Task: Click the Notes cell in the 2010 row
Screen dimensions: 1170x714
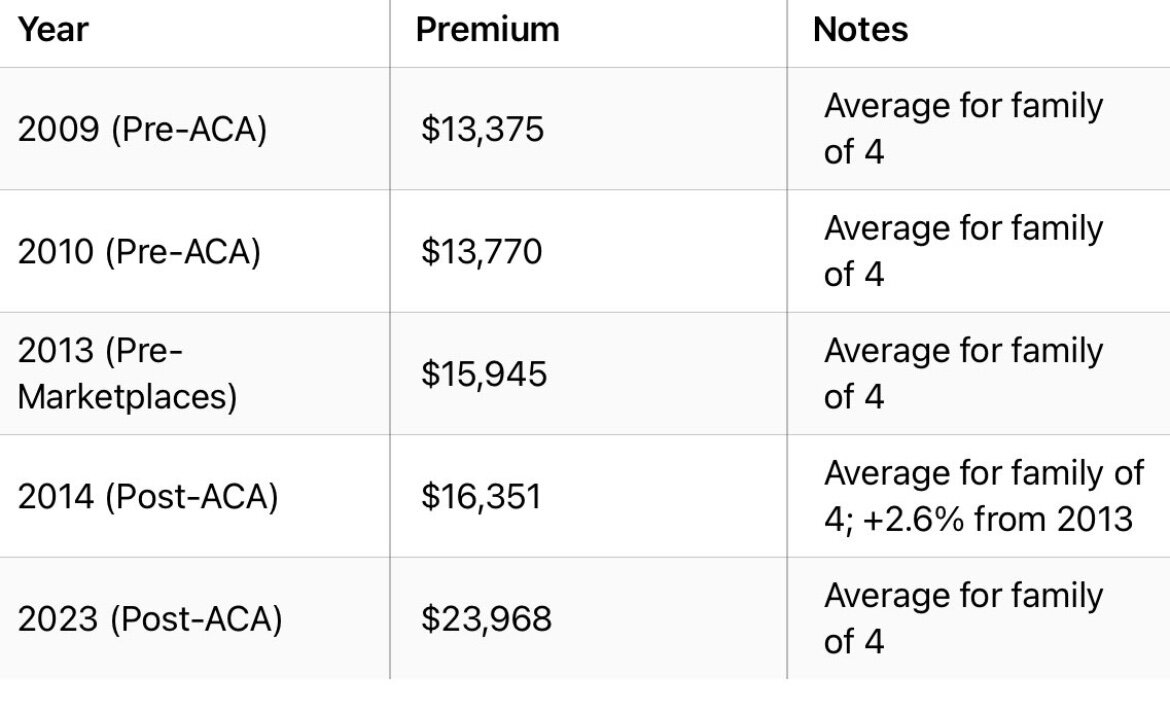Action: (x=963, y=251)
